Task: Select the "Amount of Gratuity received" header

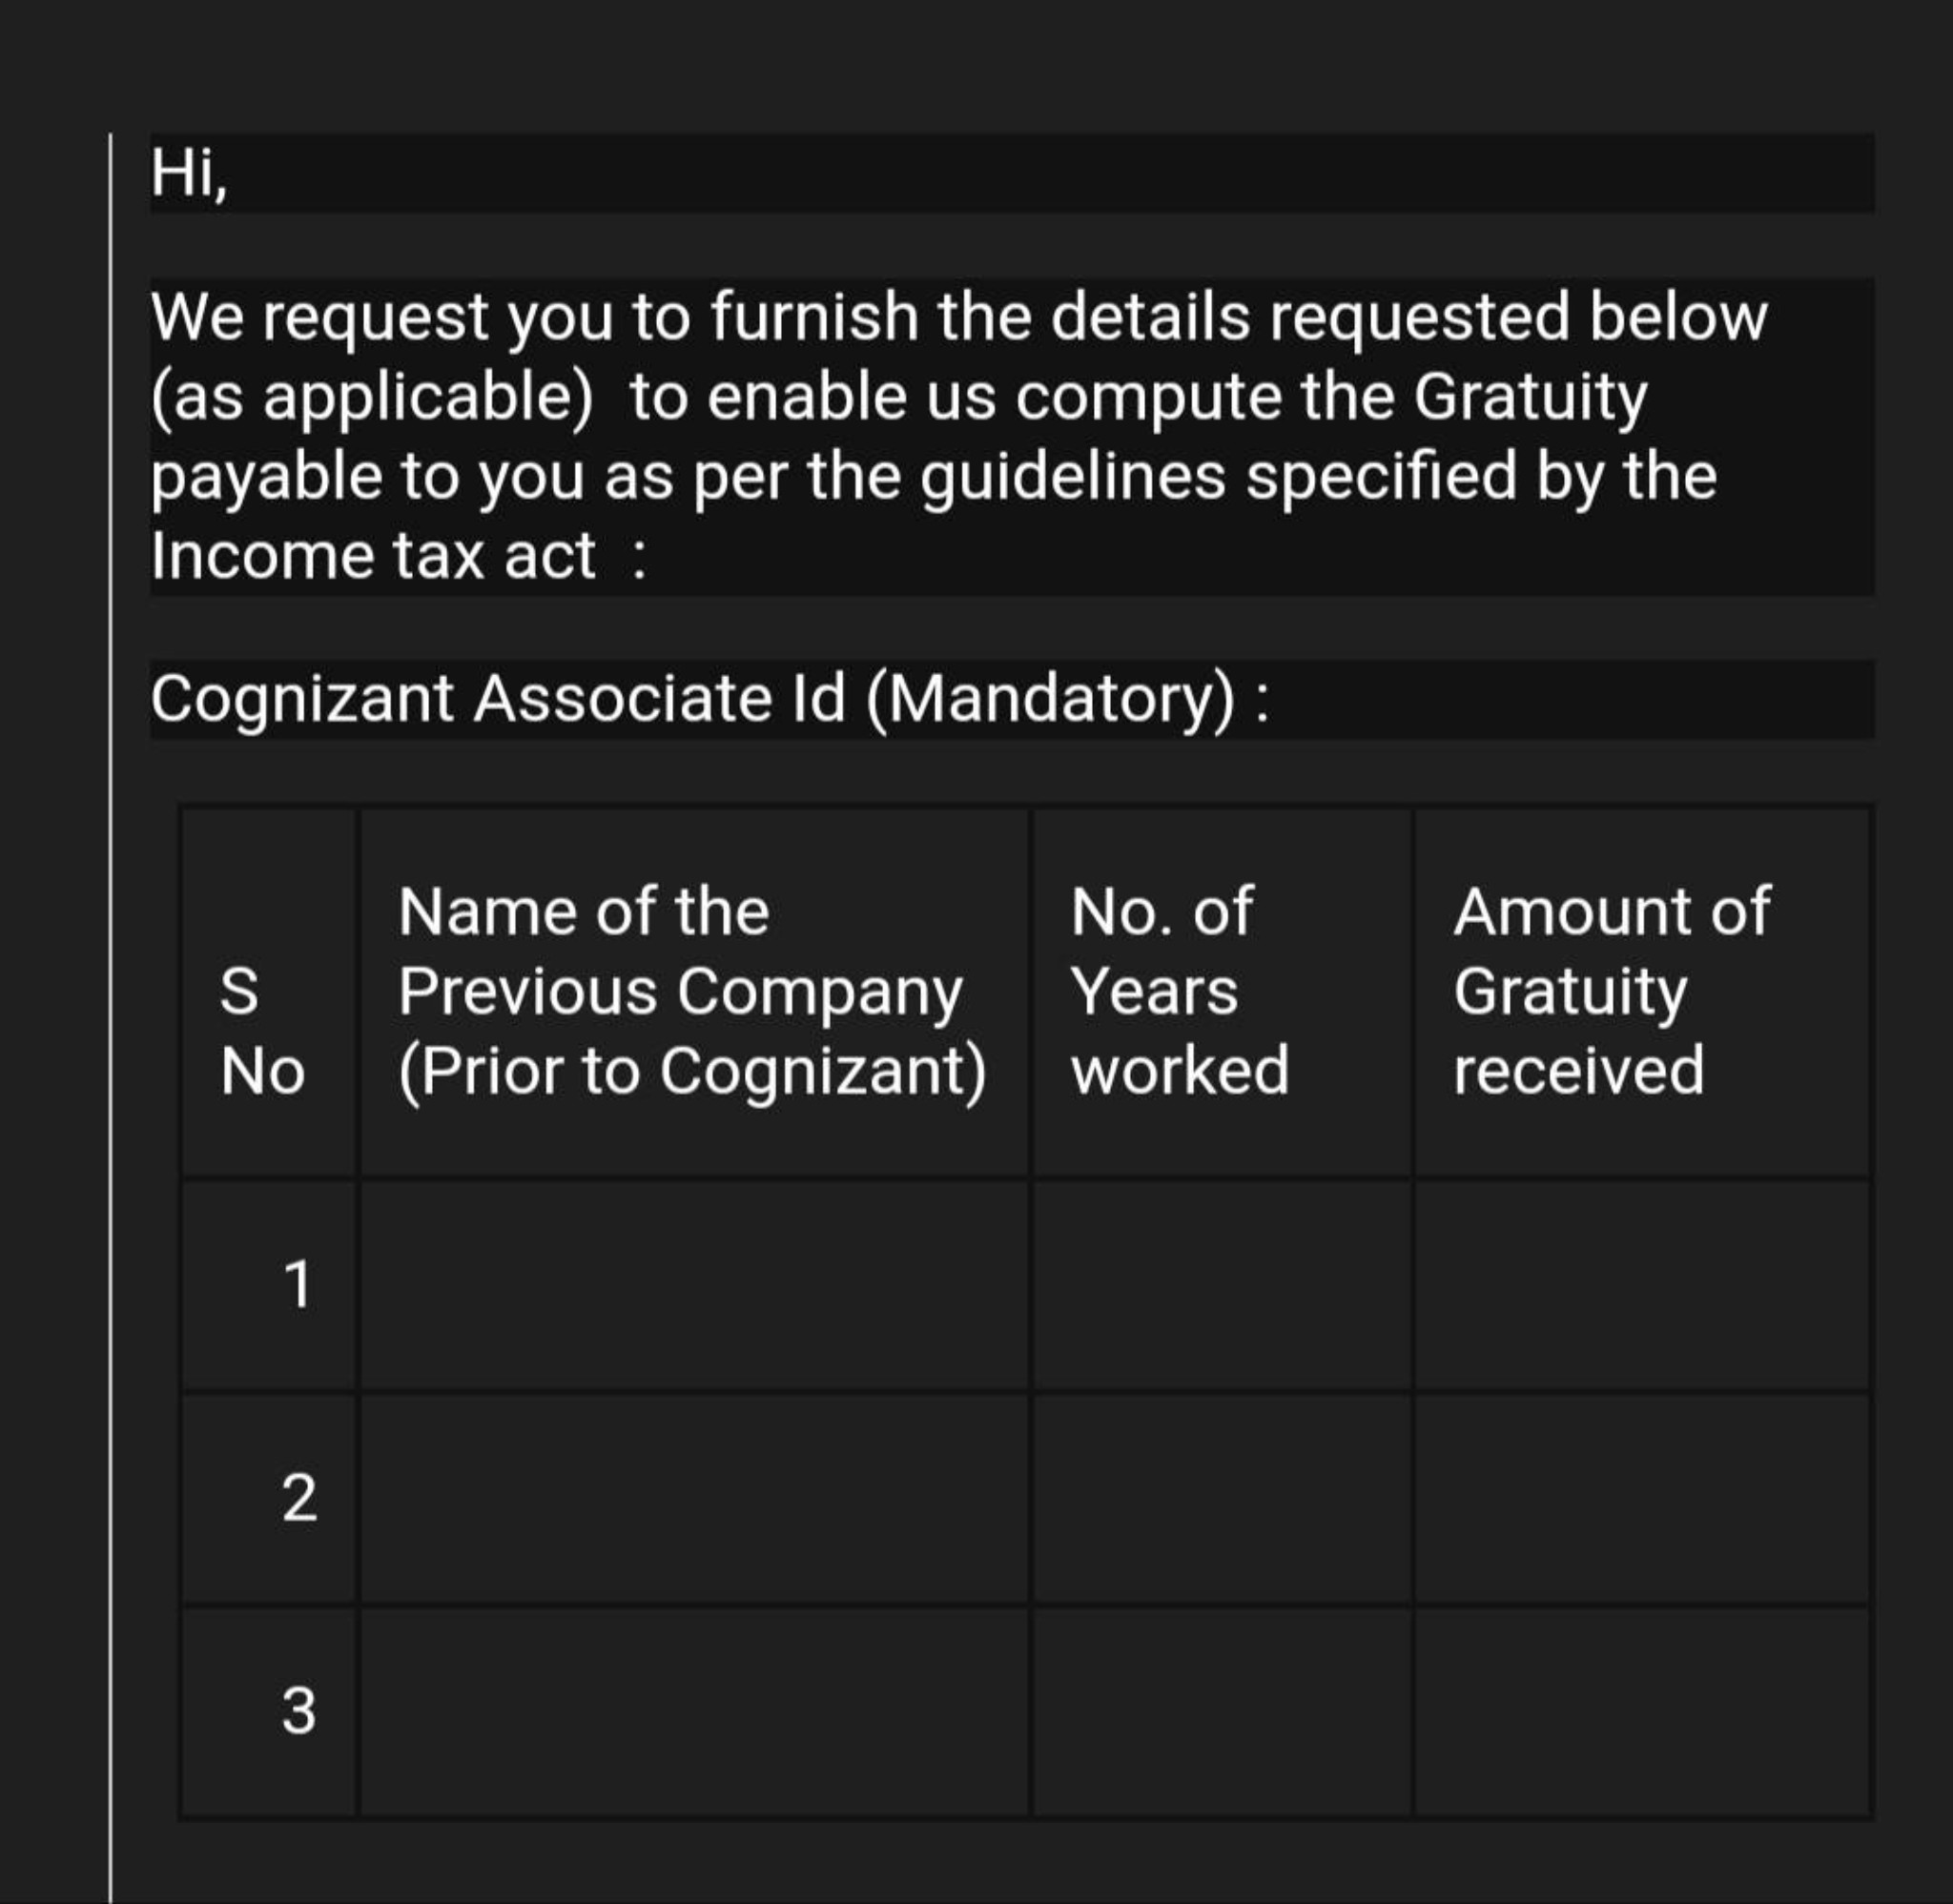Action: point(1642,992)
